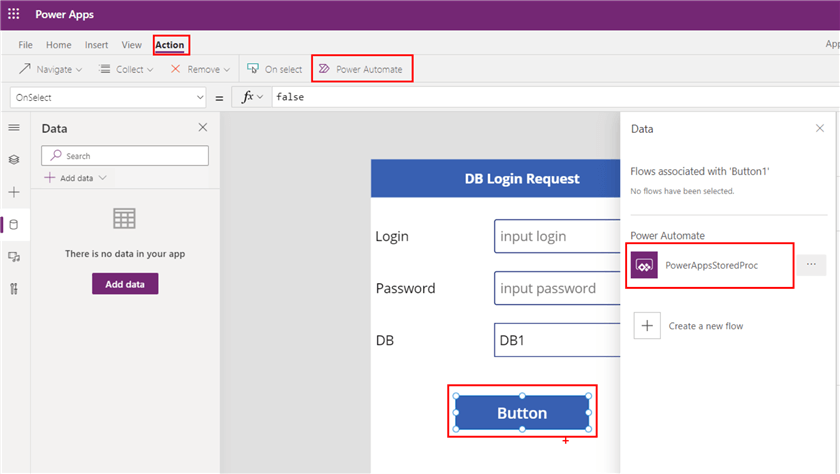Expand the Remove dropdown chevron
The width and height of the screenshot is (840, 474).
tap(227, 70)
